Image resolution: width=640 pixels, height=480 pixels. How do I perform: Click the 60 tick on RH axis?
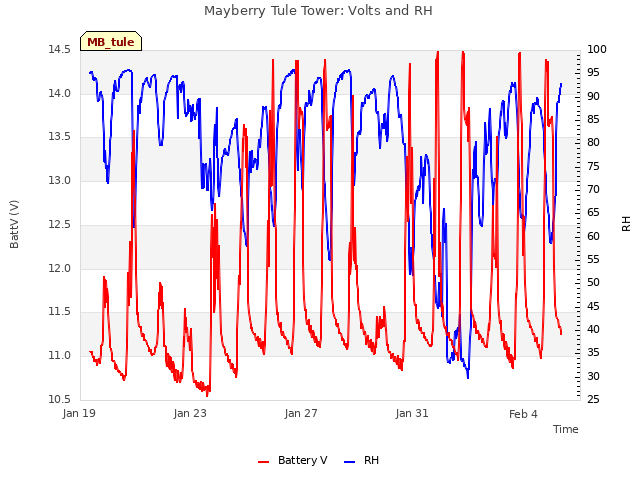click(593, 236)
